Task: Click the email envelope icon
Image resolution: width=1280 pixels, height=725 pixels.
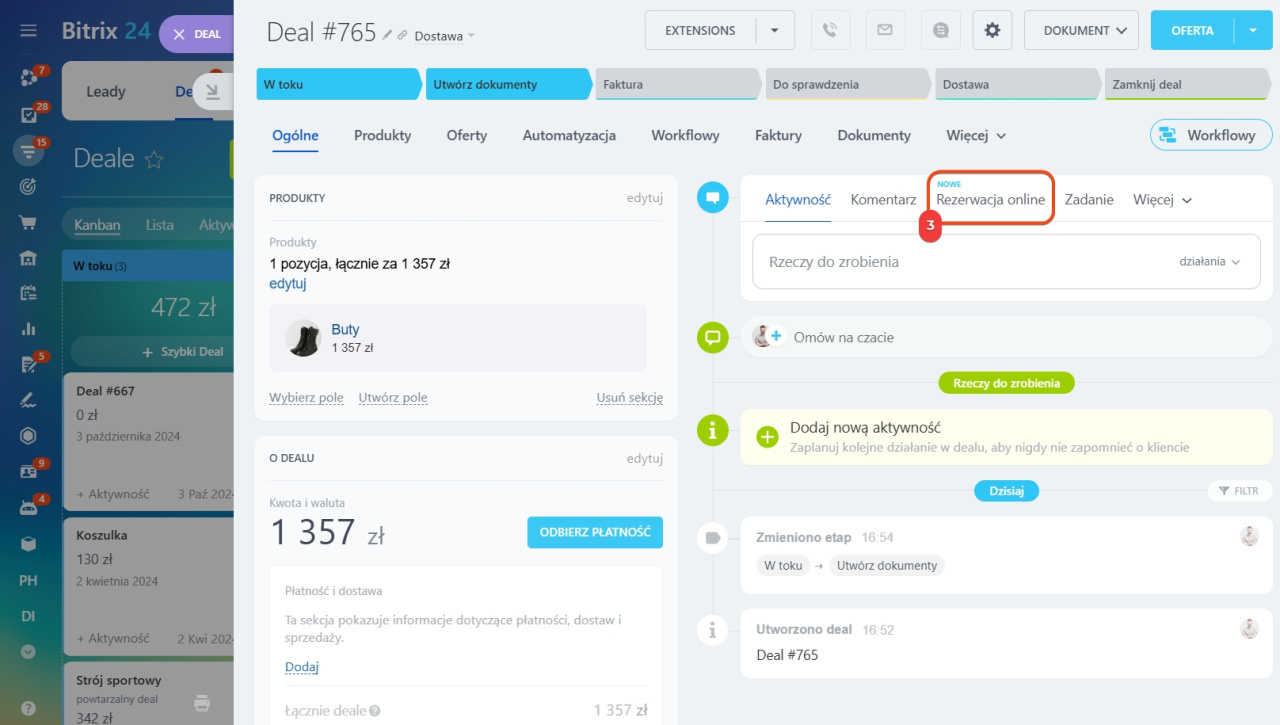Action: tap(884, 31)
